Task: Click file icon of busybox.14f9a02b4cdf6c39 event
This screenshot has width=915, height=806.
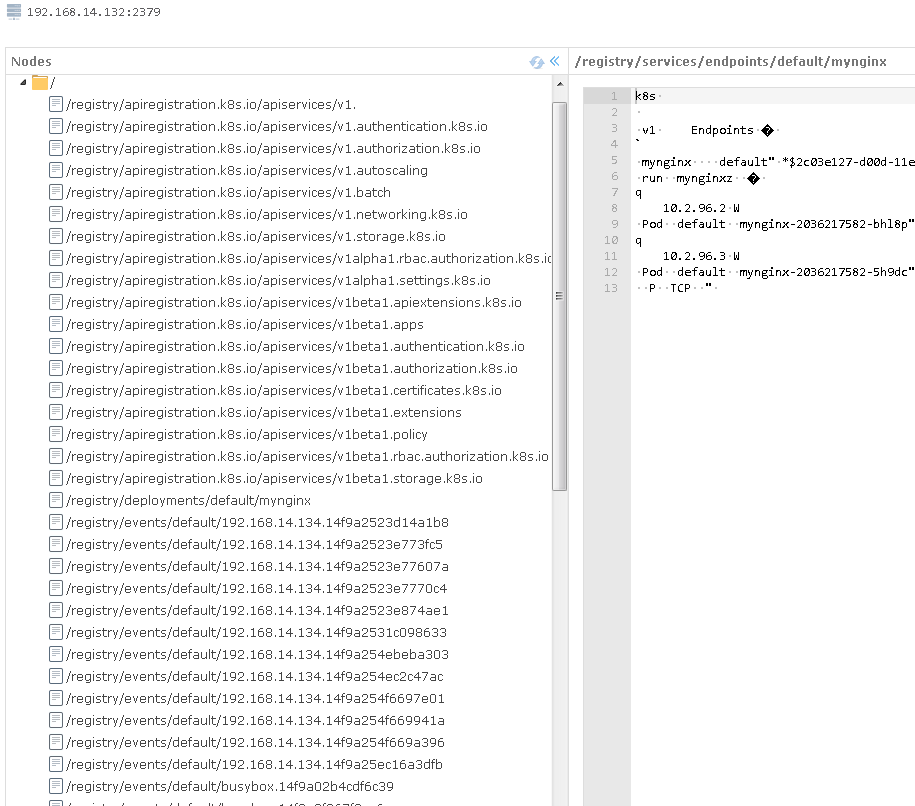Action: pyautogui.click(x=55, y=786)
